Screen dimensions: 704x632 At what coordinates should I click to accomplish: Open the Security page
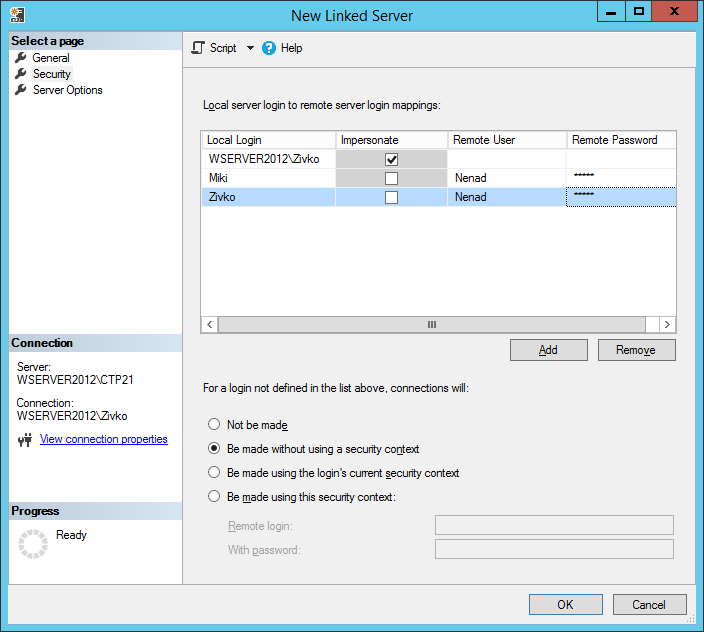coord(52,74)
